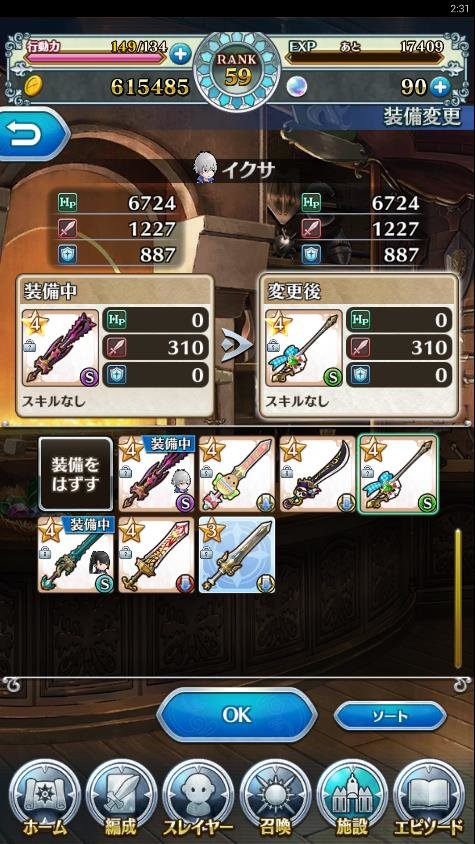Open the 編成 formation menu icon
The width and height of the screenshot is (475, 844).
[121, 797]
